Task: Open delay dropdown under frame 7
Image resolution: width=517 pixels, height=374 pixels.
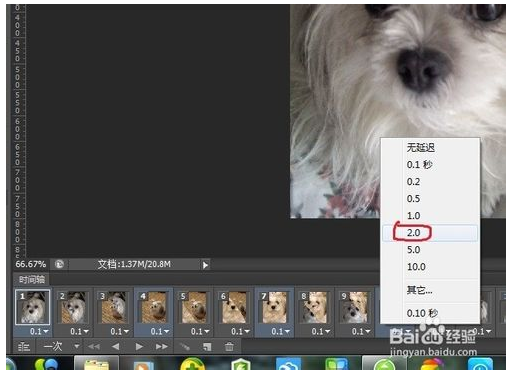Action: pos(281,331)
